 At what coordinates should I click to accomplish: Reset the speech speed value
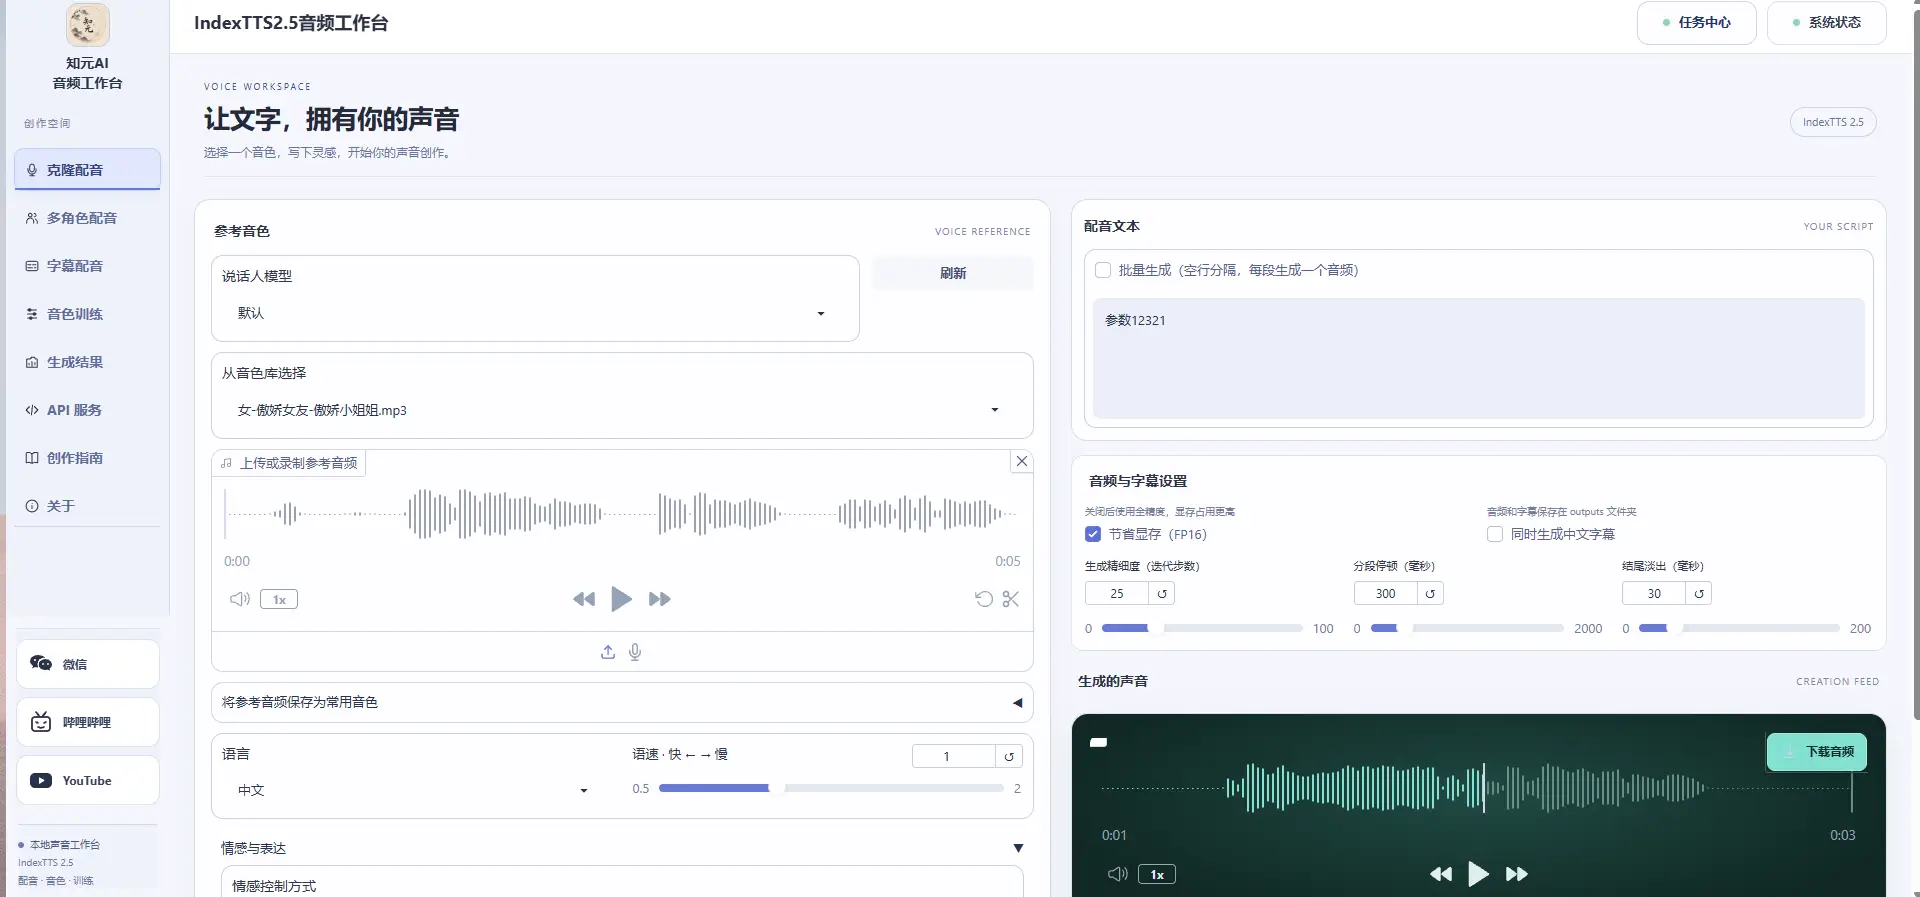pos(1009,756)
